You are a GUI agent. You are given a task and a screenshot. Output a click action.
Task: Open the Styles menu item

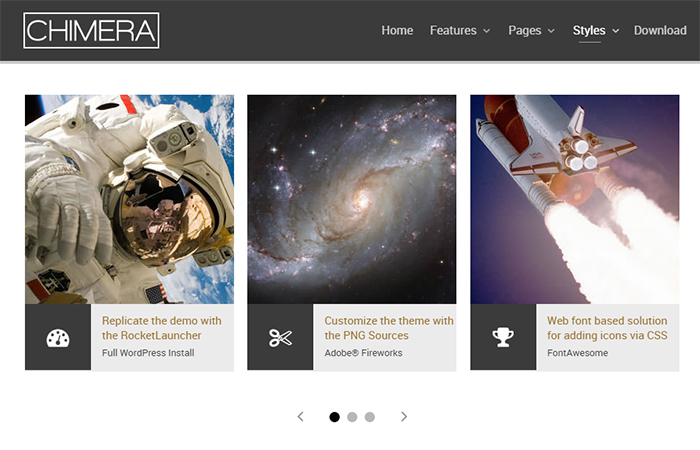(589, 30)
